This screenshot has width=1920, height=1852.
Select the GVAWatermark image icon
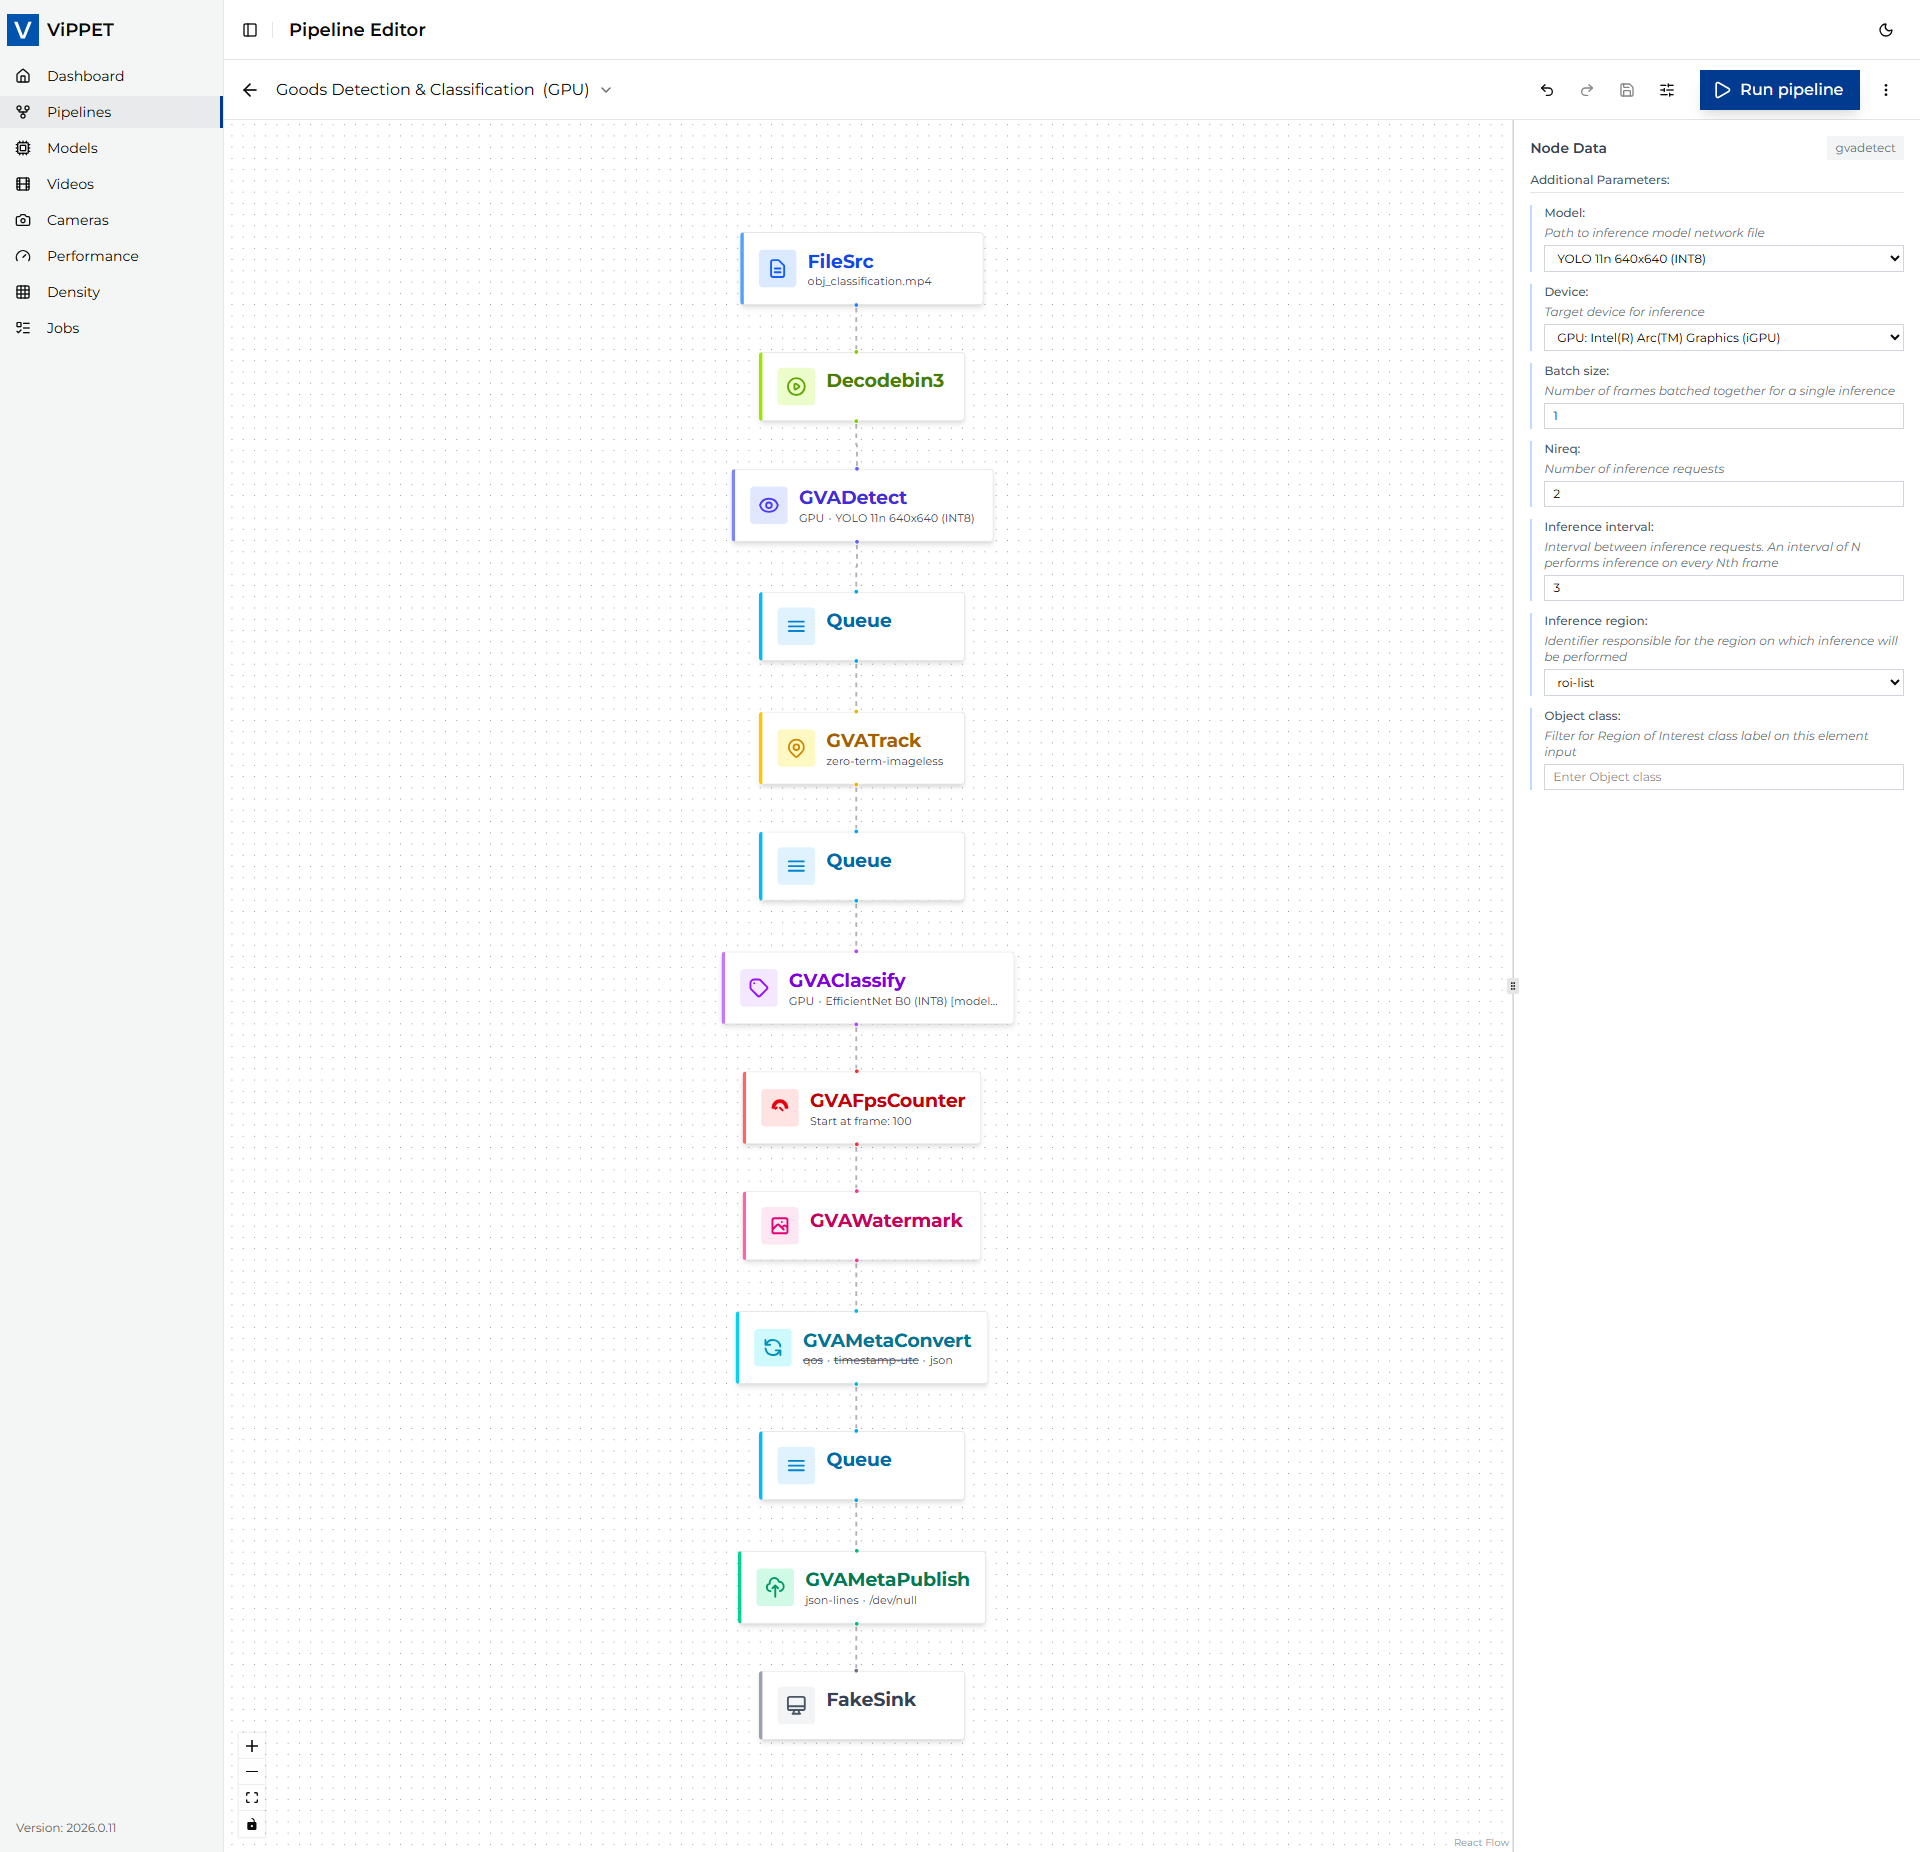click(779, 1226)
